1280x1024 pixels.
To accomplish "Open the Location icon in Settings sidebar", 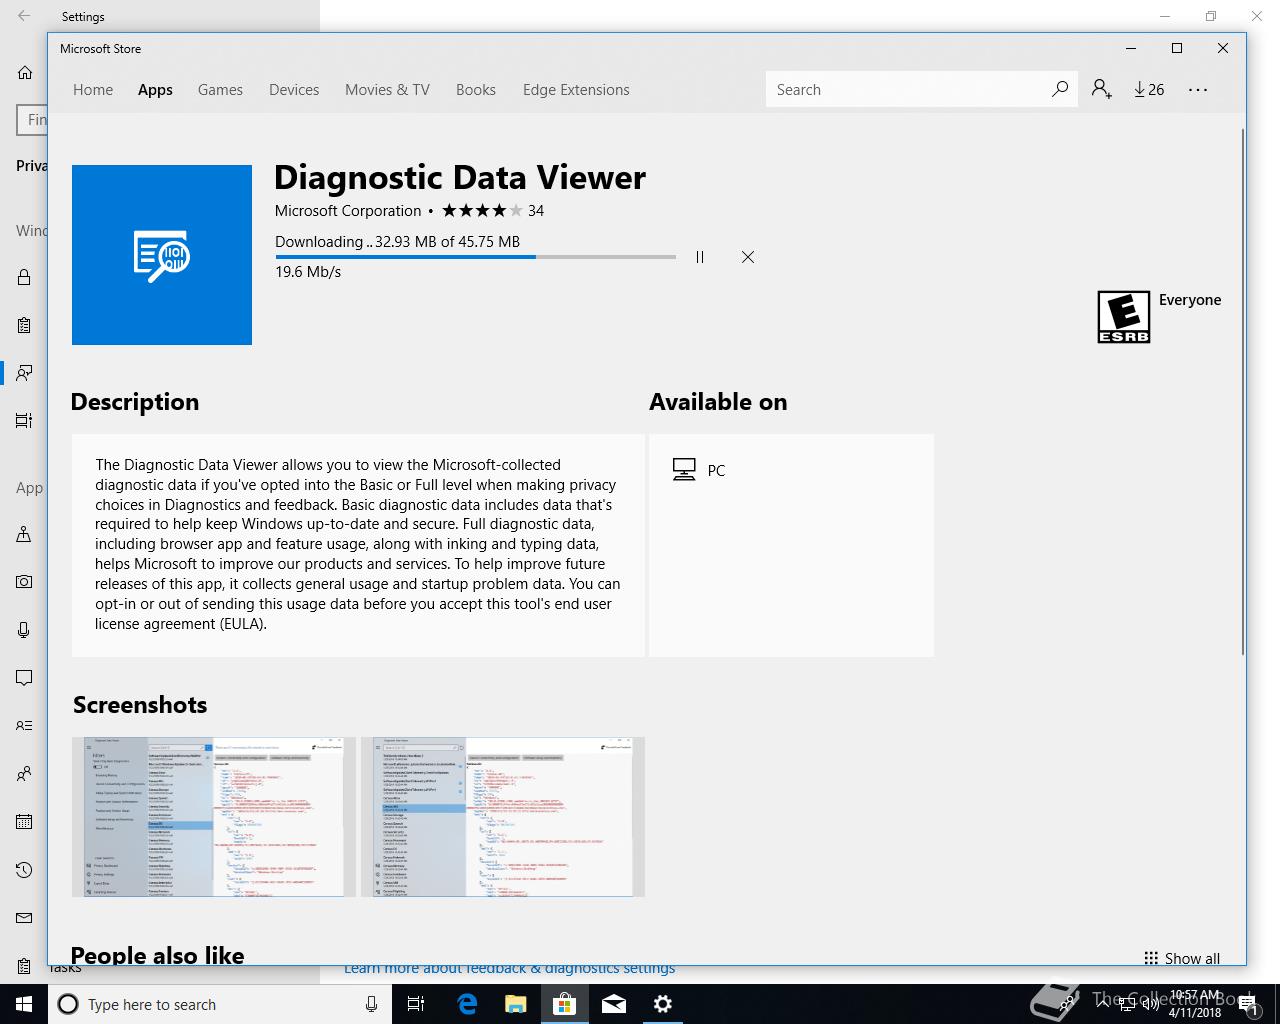I will (24, 534).
